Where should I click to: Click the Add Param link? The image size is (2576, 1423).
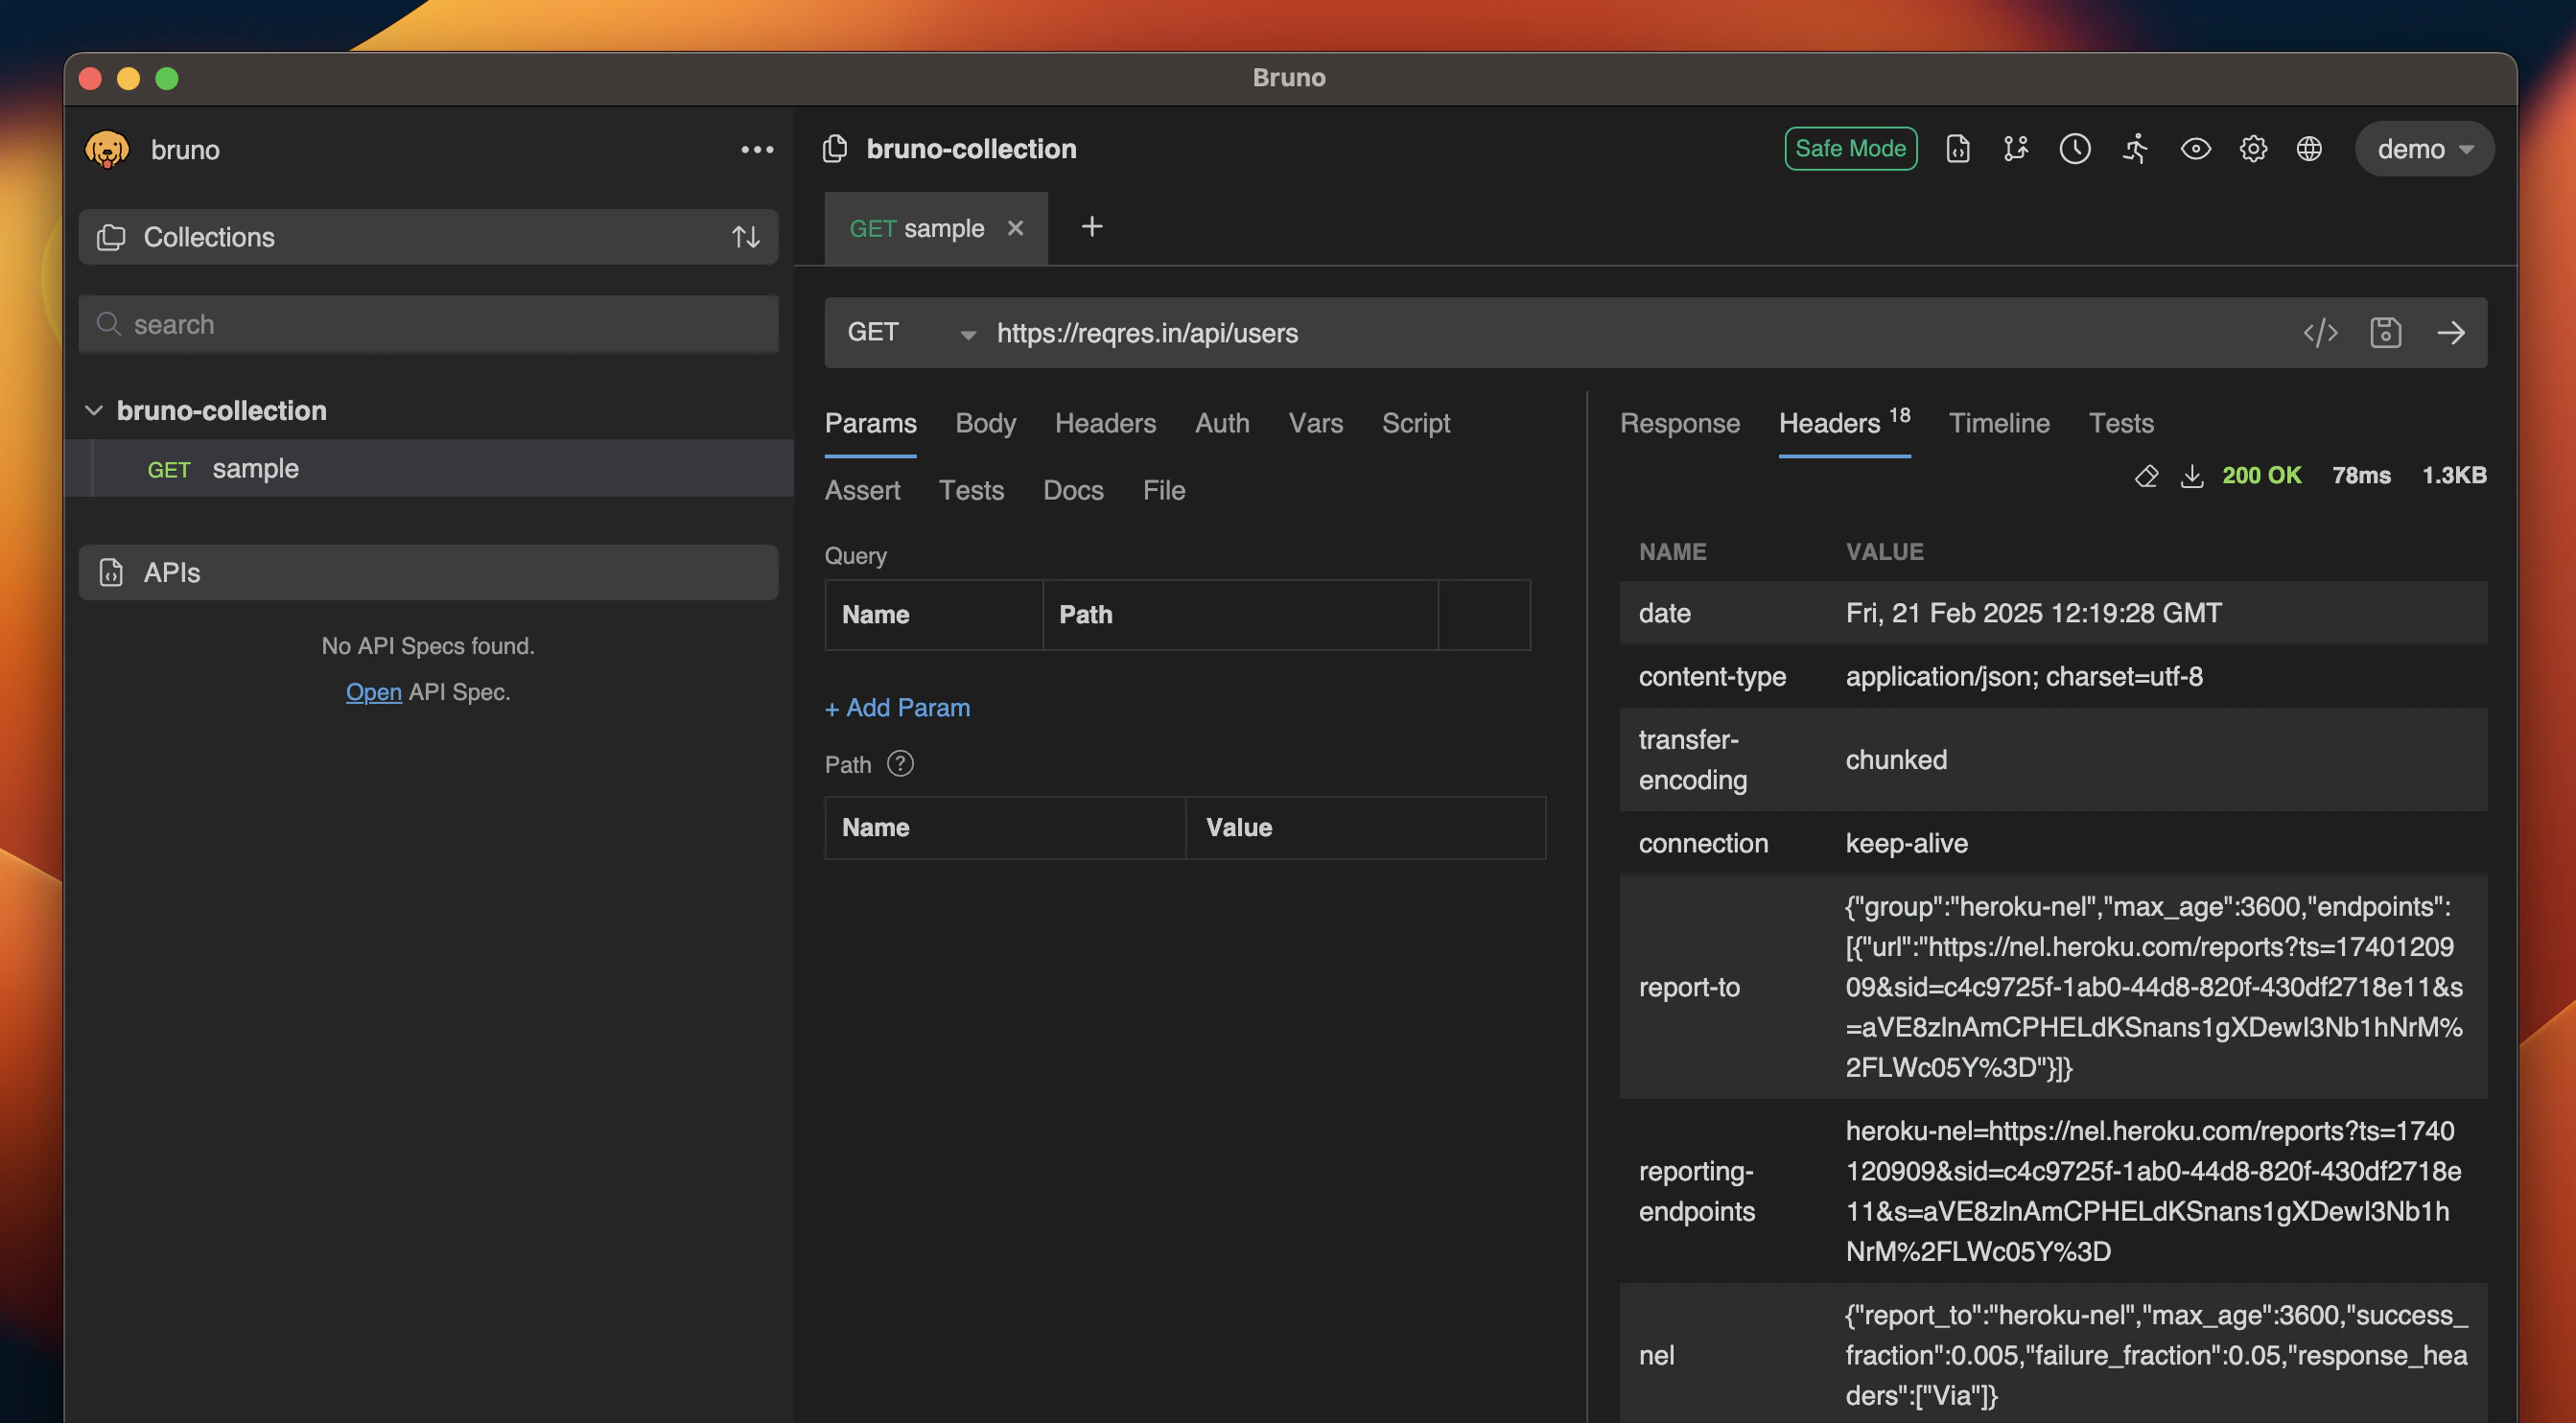pyautogui.click(x=897, y=708)
